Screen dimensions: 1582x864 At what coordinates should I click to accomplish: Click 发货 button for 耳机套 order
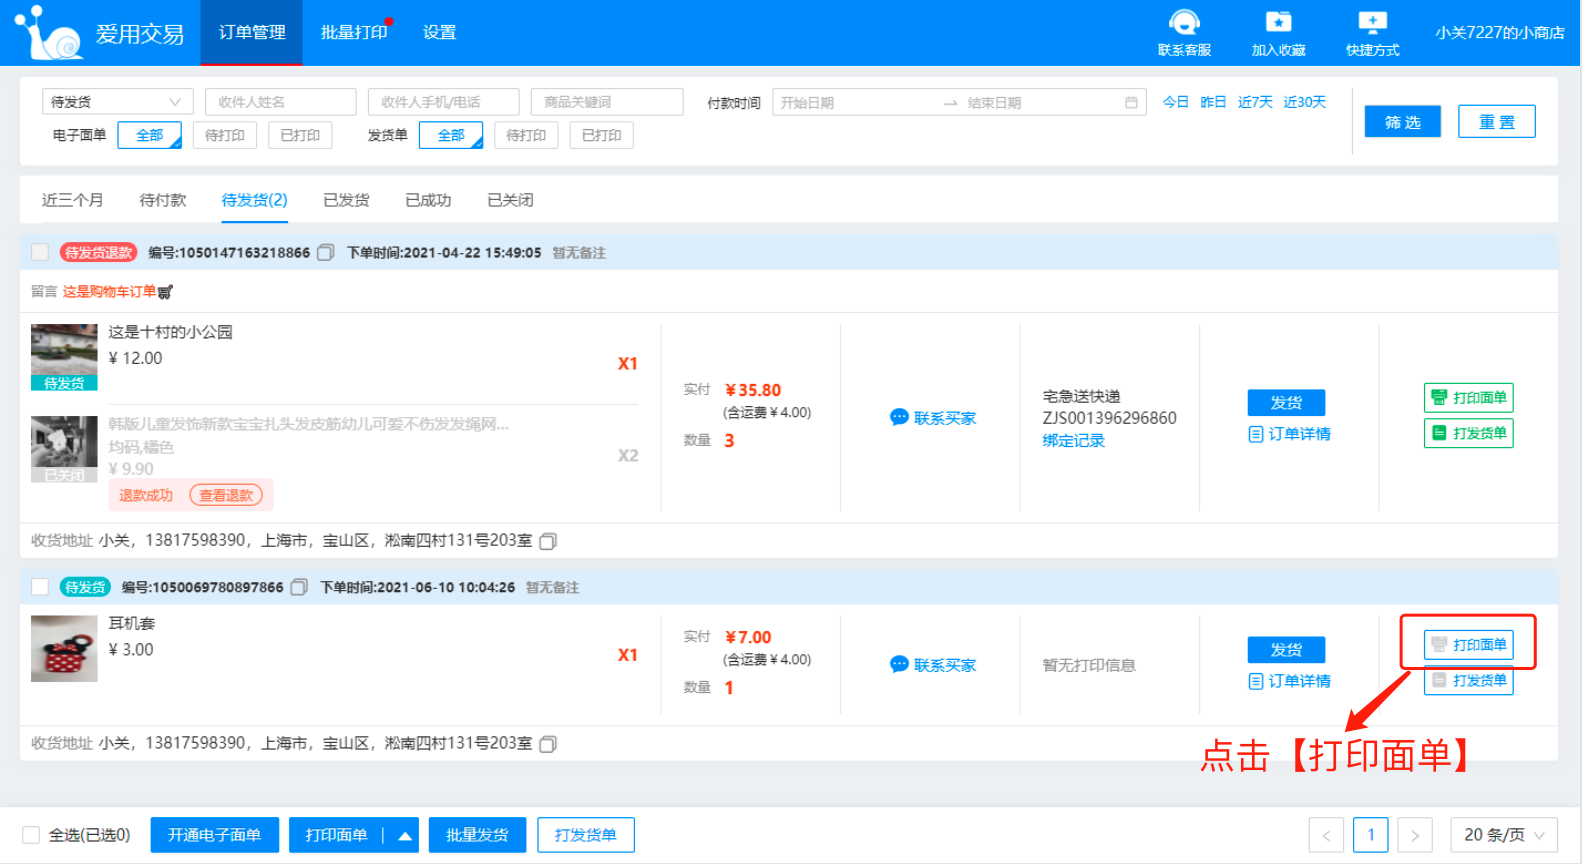coord(1286,650)
